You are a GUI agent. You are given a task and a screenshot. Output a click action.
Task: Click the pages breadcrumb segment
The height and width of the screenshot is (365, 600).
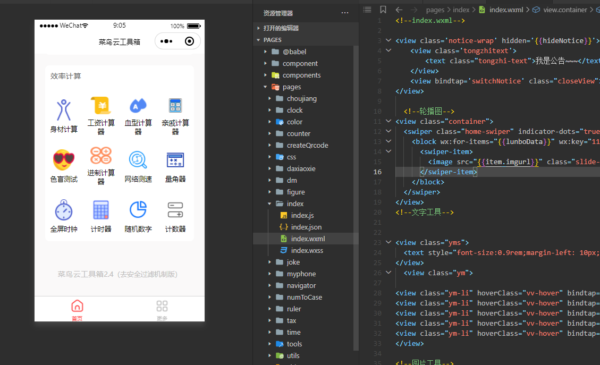(x=435, y=10)
